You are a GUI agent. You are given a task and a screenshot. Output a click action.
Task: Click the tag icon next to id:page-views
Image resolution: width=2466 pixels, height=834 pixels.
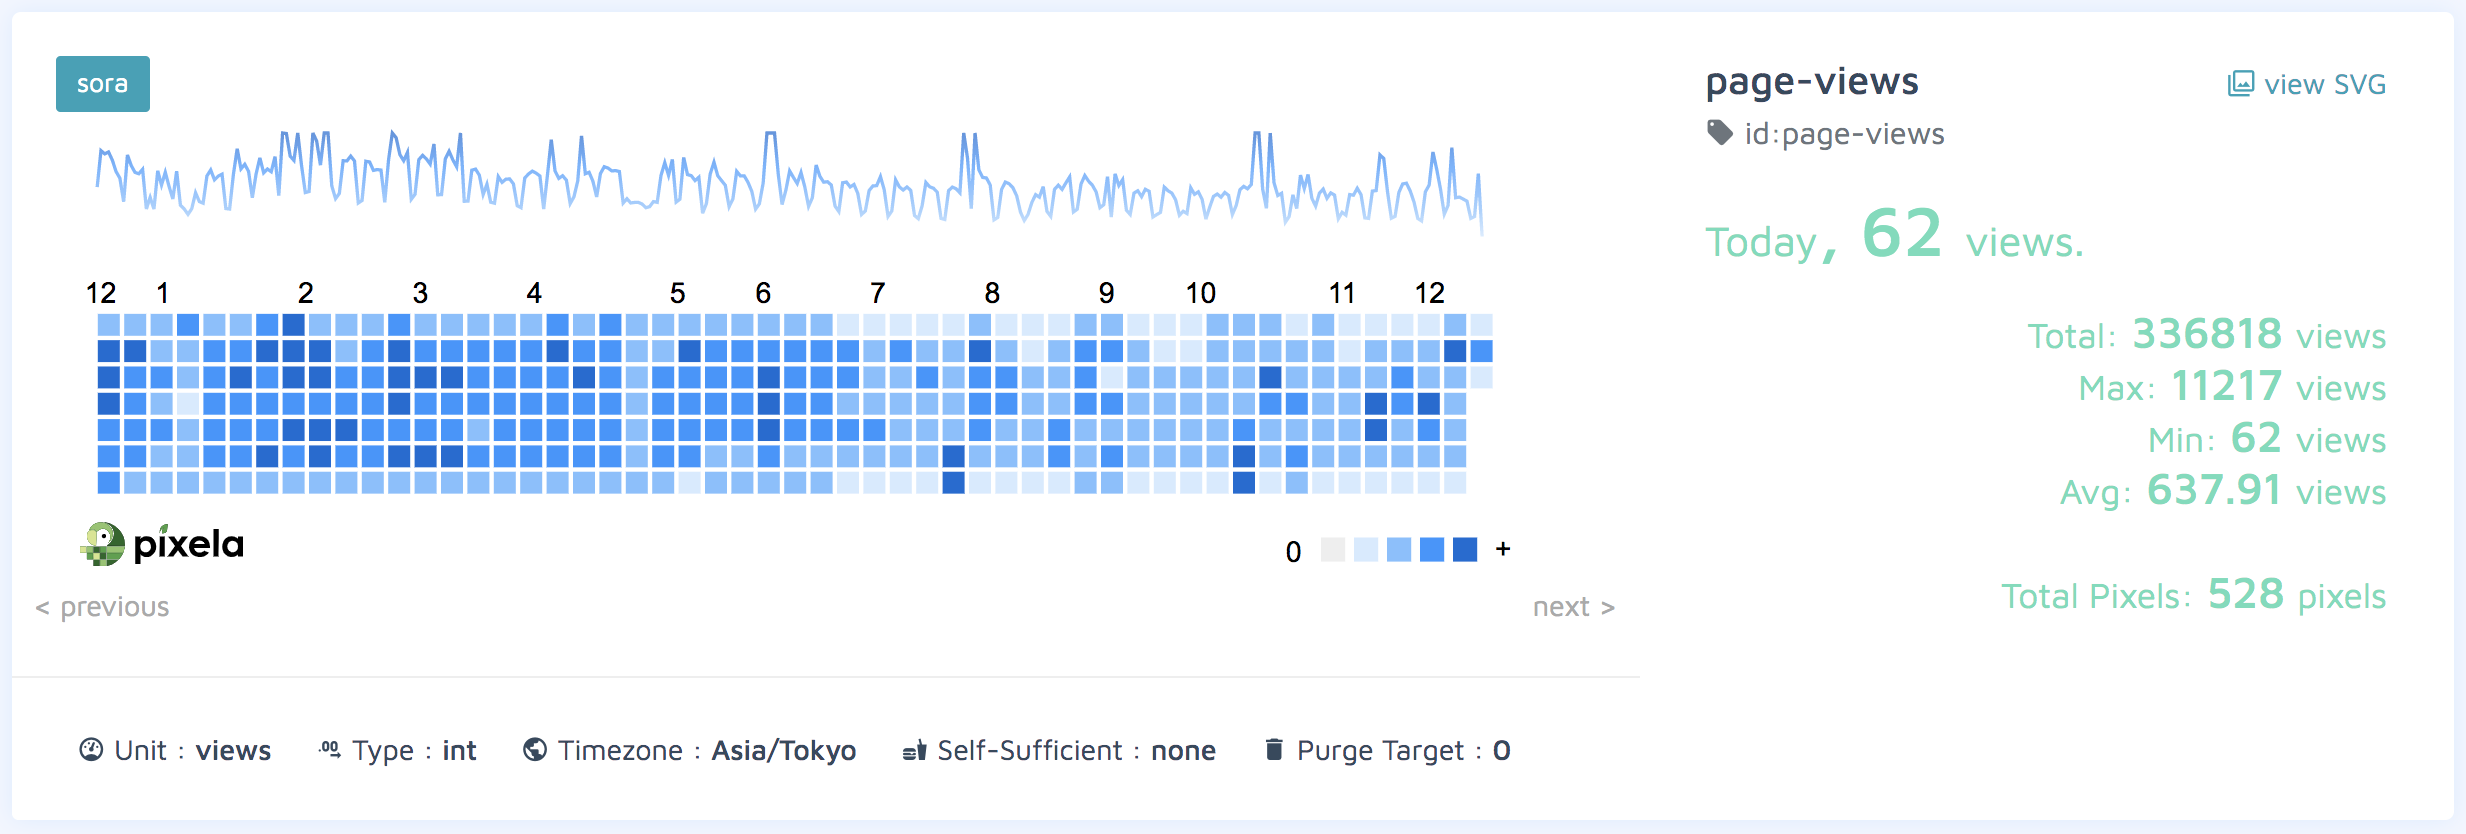1719,133
